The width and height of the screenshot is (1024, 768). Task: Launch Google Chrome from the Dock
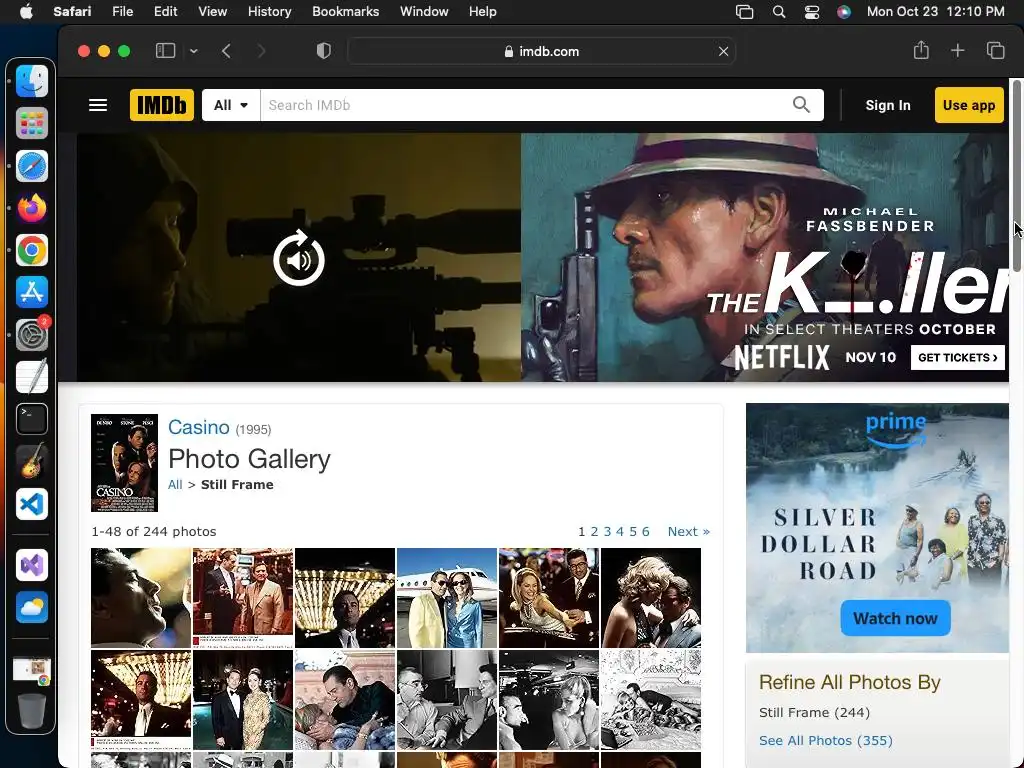[32, 250]
